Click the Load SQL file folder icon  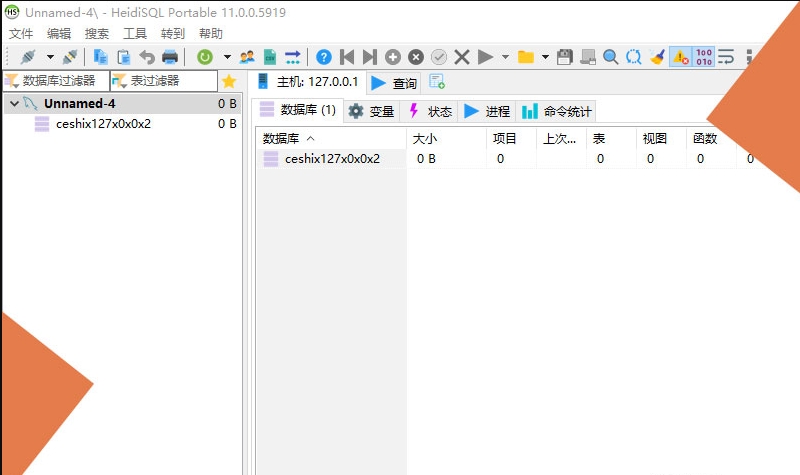[x=526, y=57]
